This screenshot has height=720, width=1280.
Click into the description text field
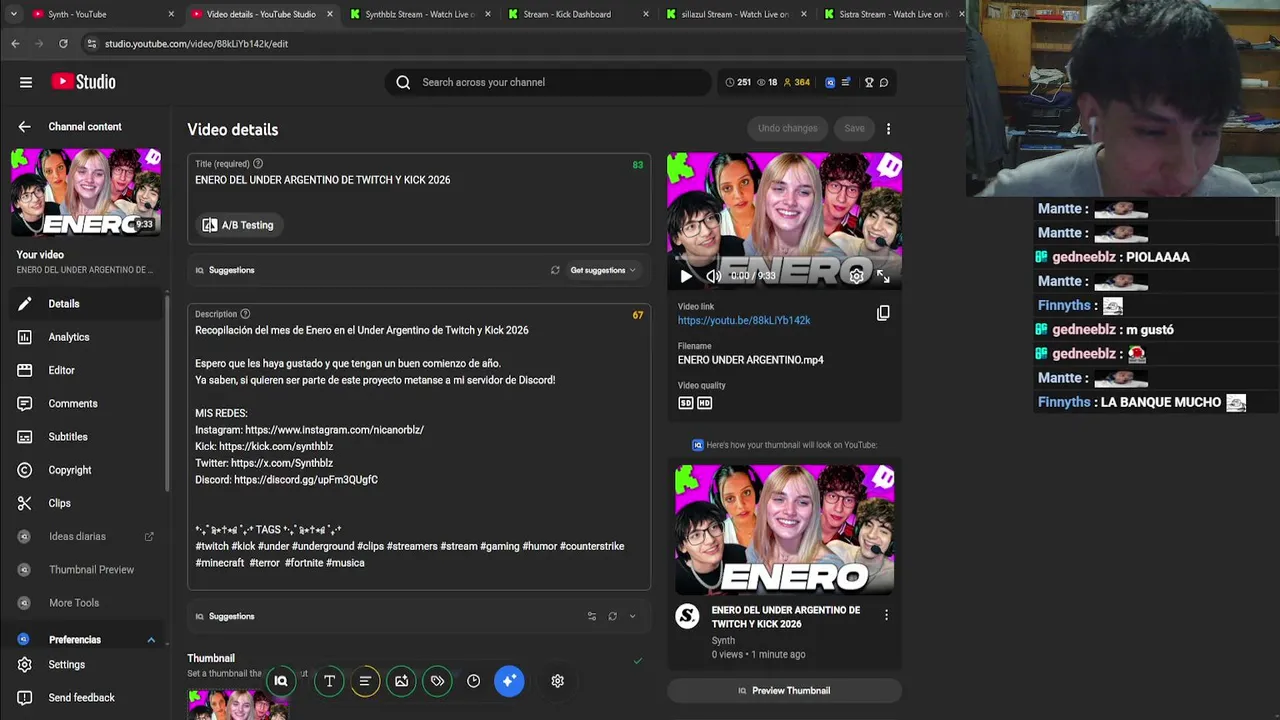[x=419, y=446]
